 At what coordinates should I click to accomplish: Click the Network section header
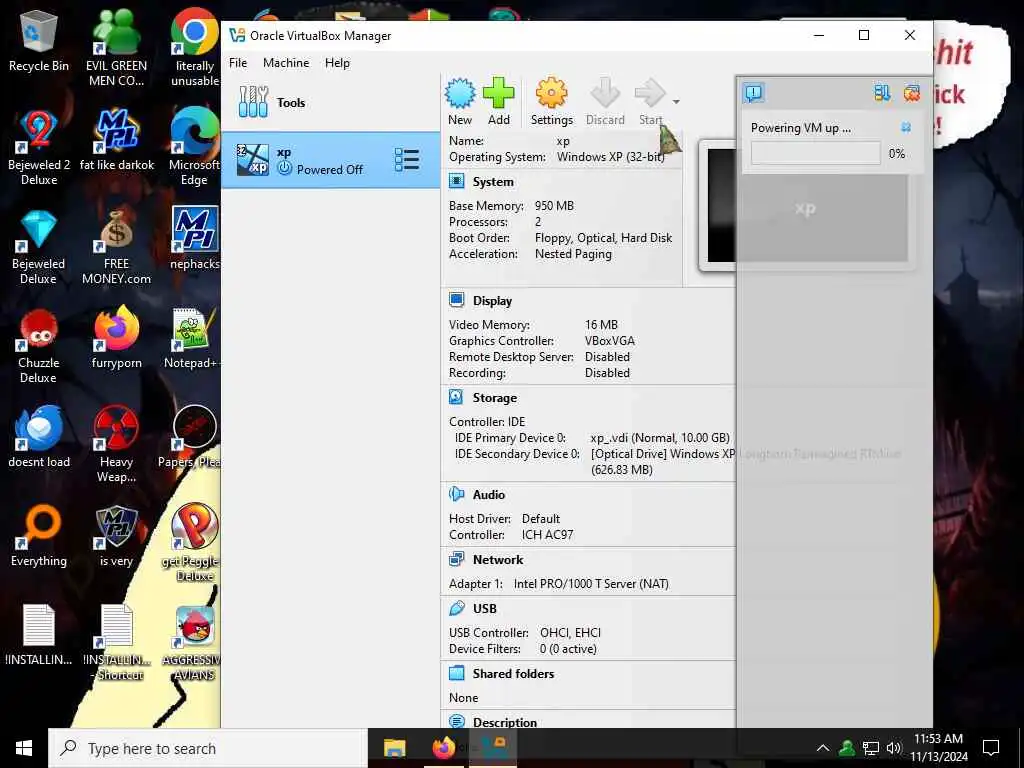coord(498,560)
